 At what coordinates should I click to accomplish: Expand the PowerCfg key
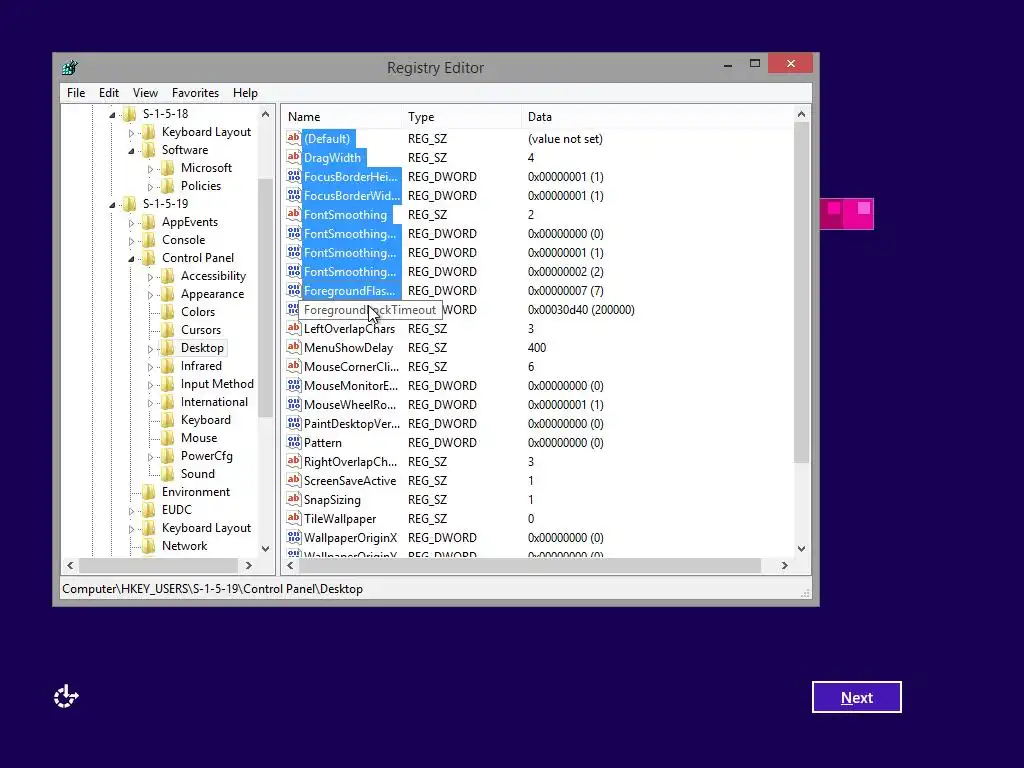coord(150,457)
